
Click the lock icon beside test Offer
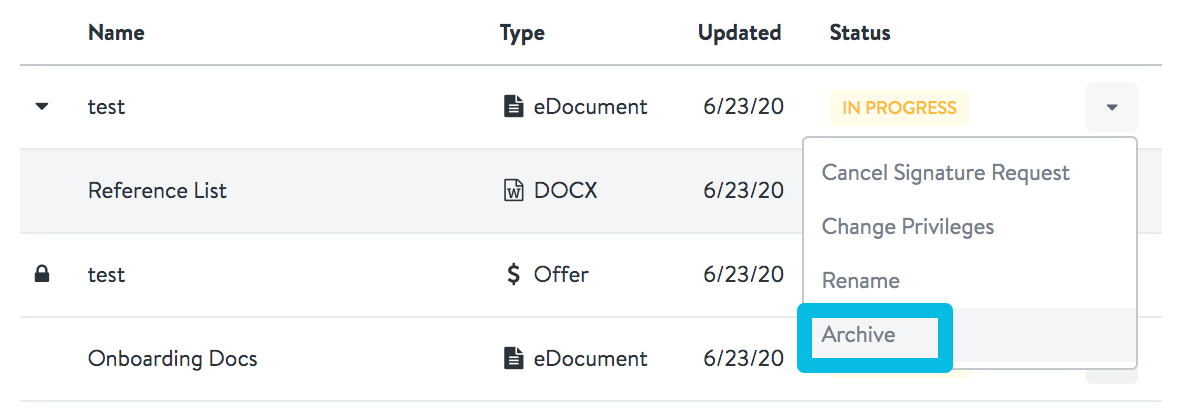(42, 274)
